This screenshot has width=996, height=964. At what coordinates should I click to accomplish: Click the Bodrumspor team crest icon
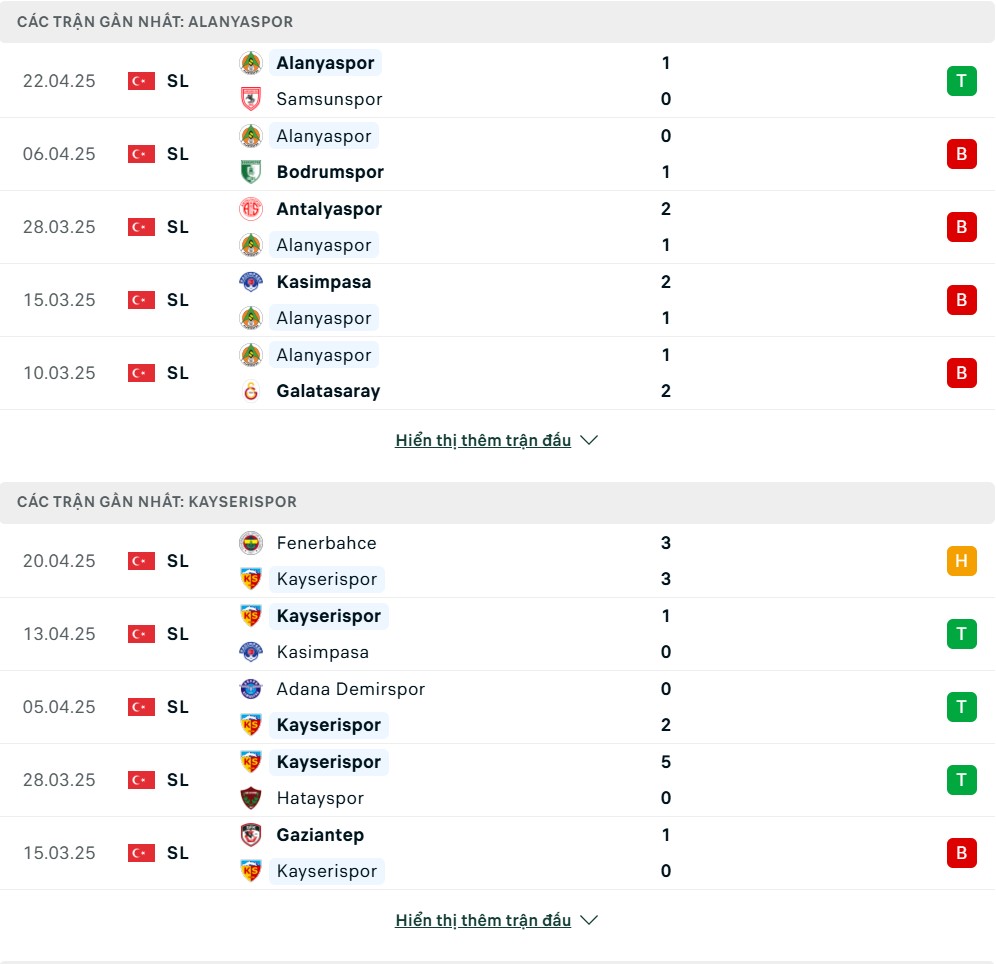(251, 172)
